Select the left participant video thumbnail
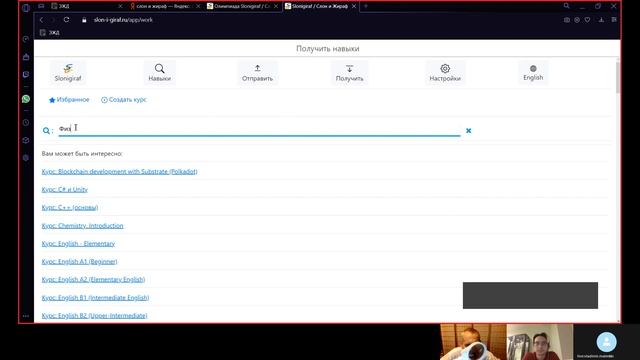 pyautogui.click(x=473, y=342)
